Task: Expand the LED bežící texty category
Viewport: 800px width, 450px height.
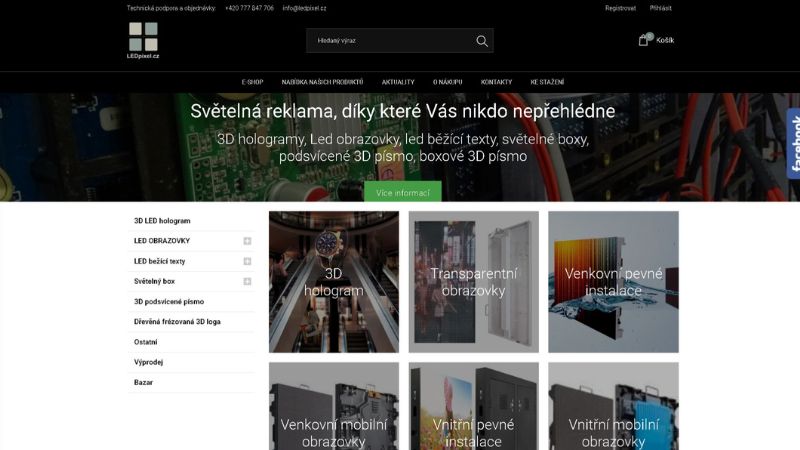Action: [247, 261]
